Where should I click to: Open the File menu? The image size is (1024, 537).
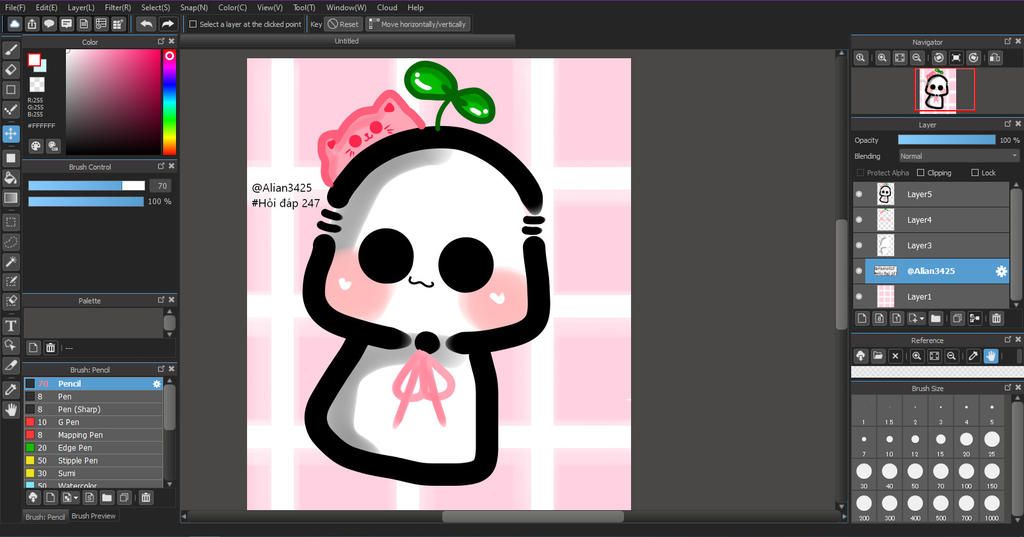pos(15,7)
